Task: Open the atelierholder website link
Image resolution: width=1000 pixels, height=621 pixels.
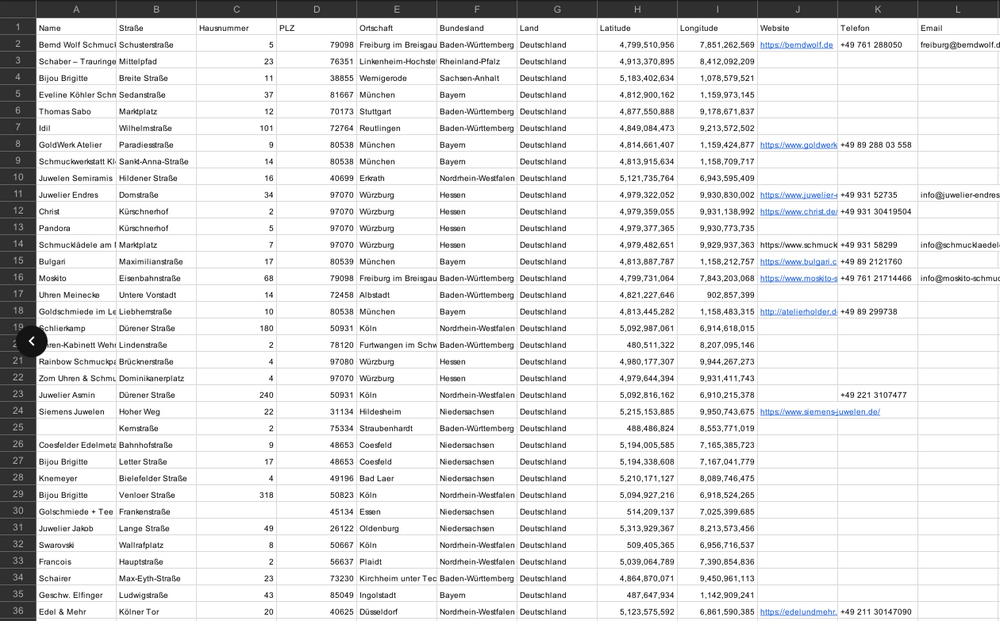Action: pos(798,312)
